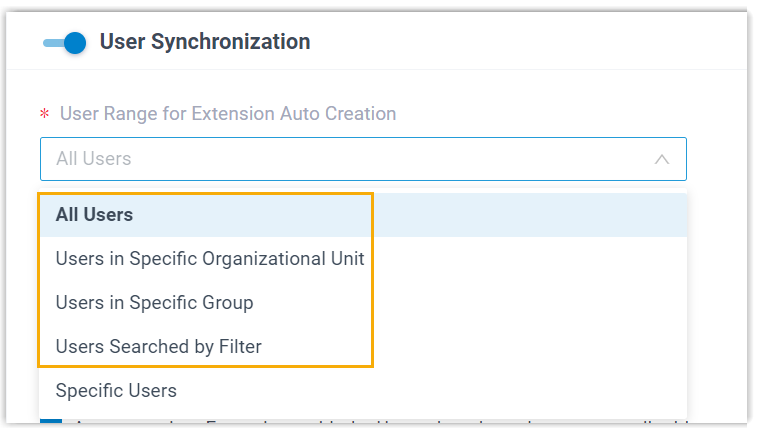Select the highlighted All Users option

pos(95,215)
